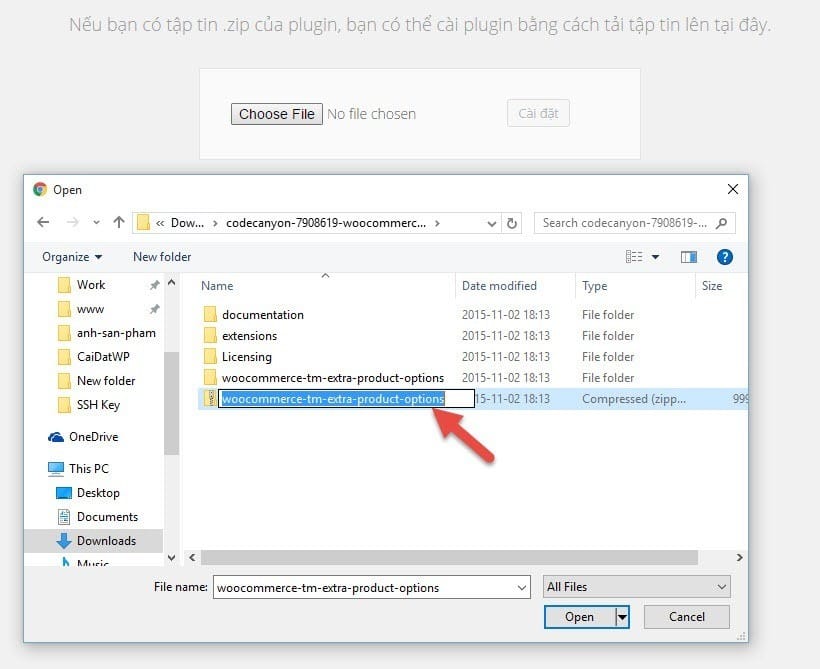Viewport: 820px width, 669px height.
Task: Open the All Files type dropdown
Action: pos(636,587)
